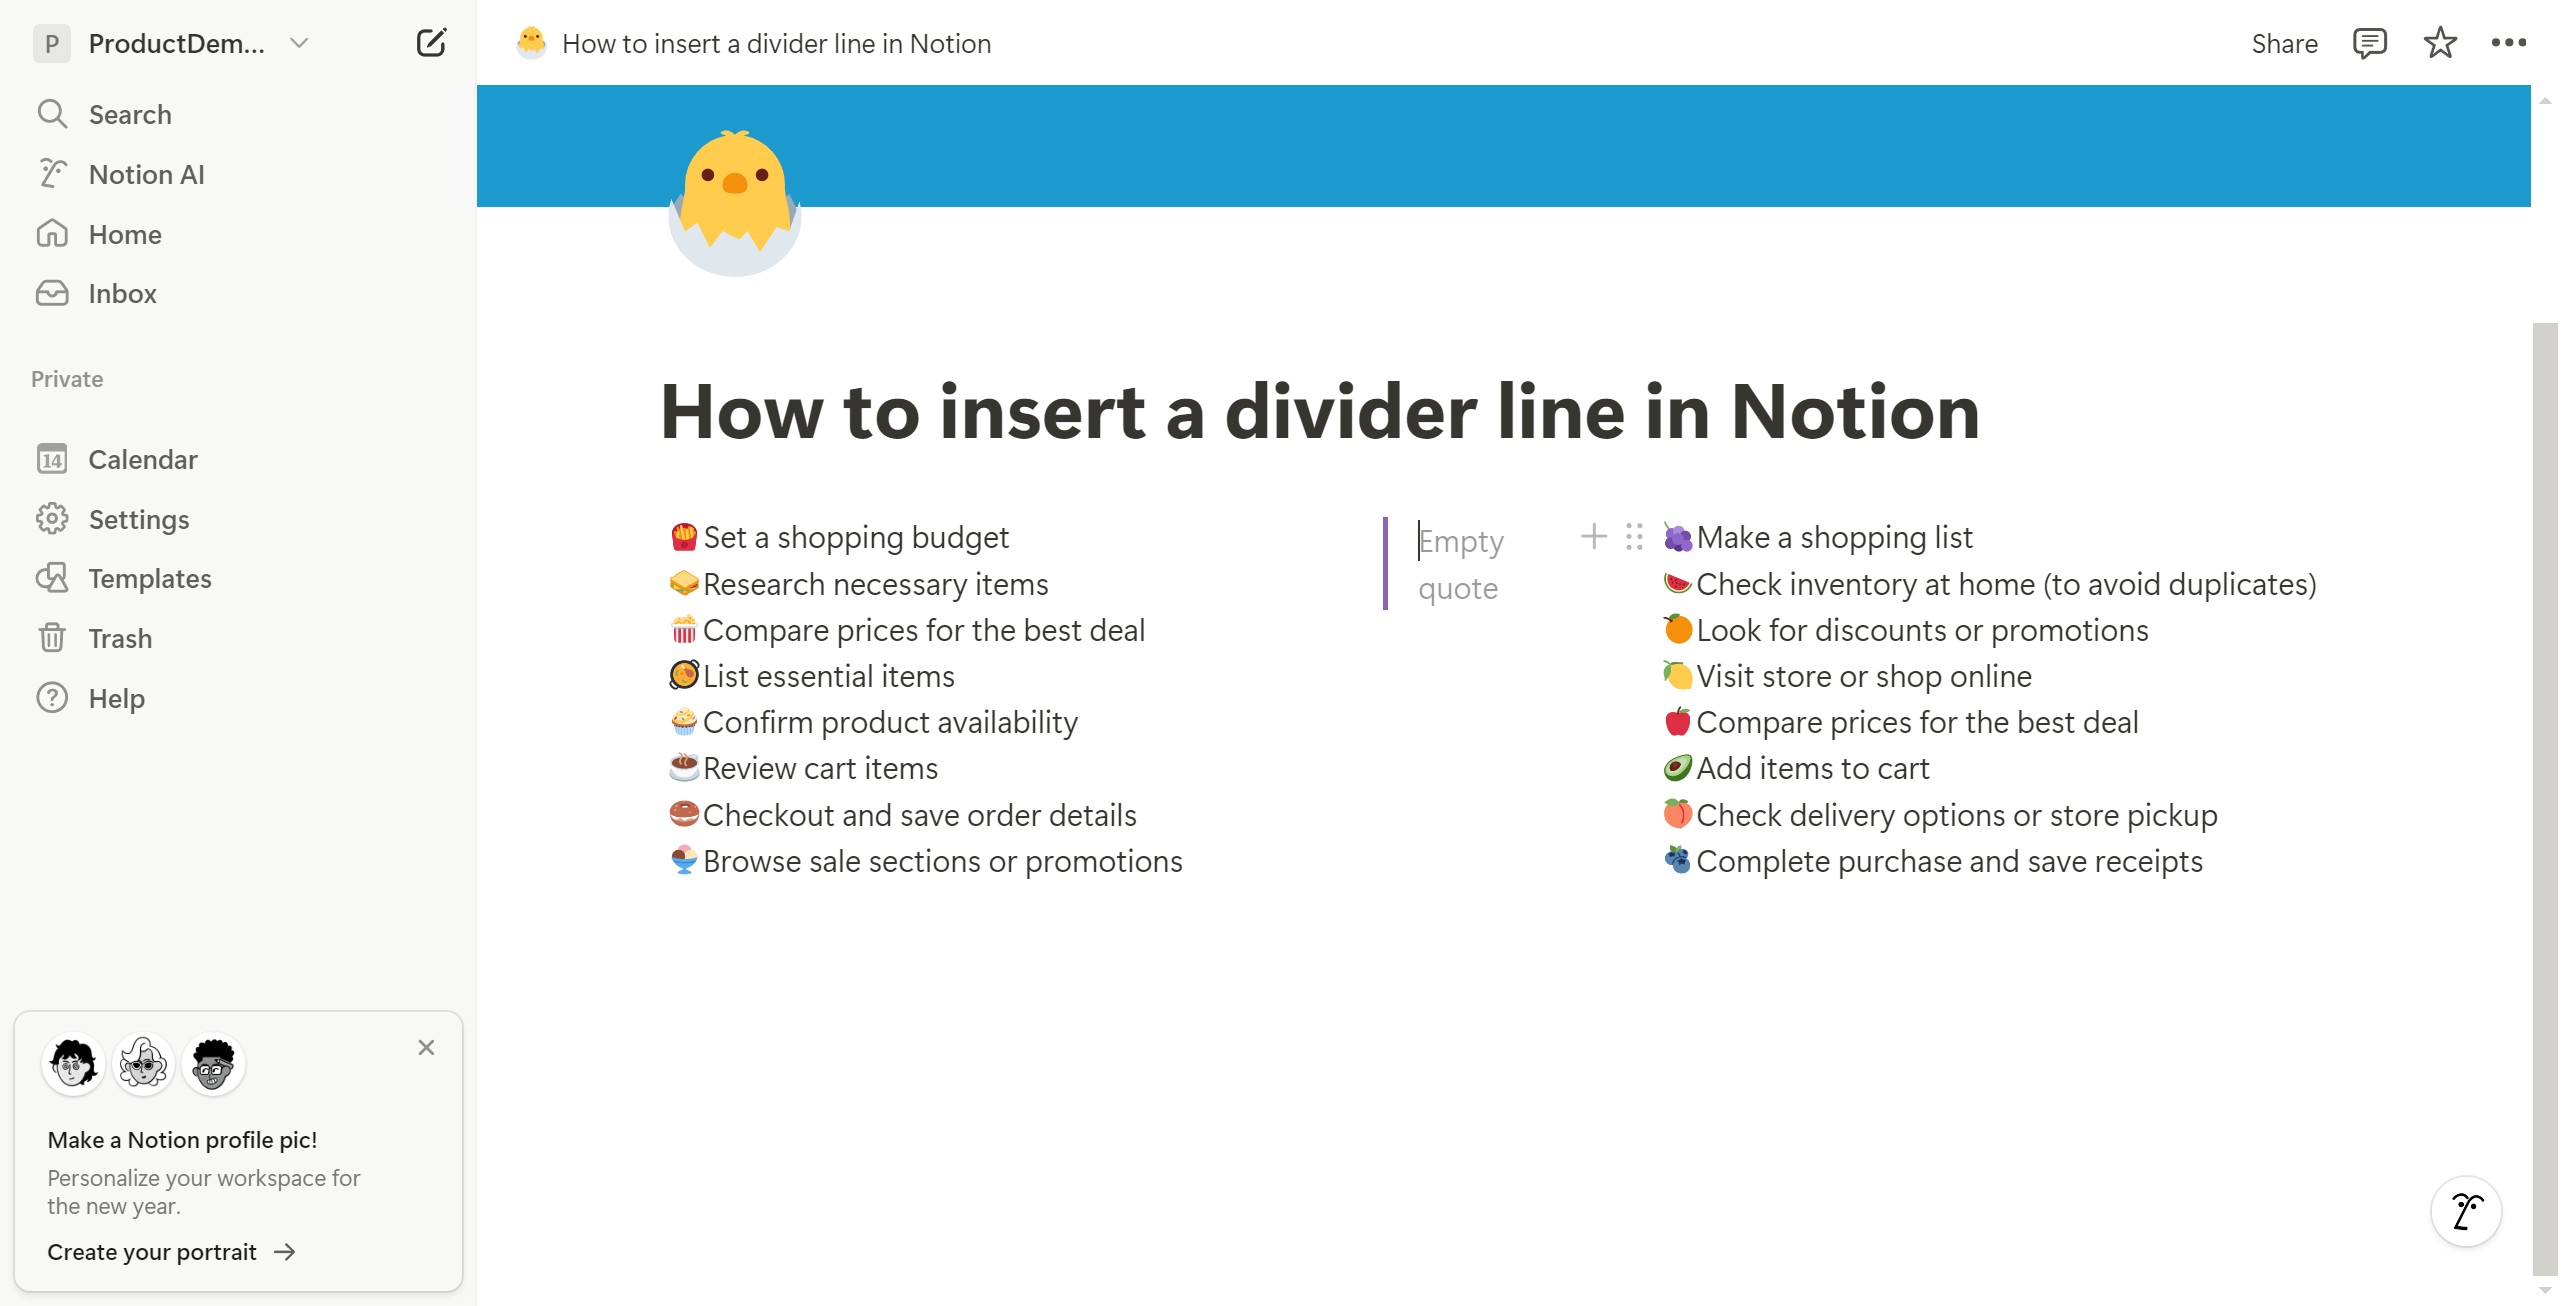Click 'Confirm product availability' text
The image size is (2561, 1306).
[x=890, y=722]
